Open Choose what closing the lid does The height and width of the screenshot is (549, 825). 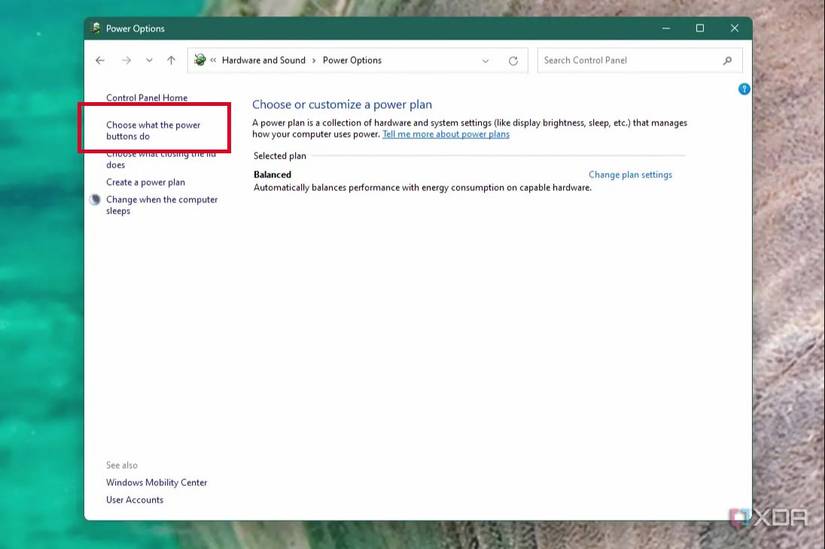pos(161,159)
